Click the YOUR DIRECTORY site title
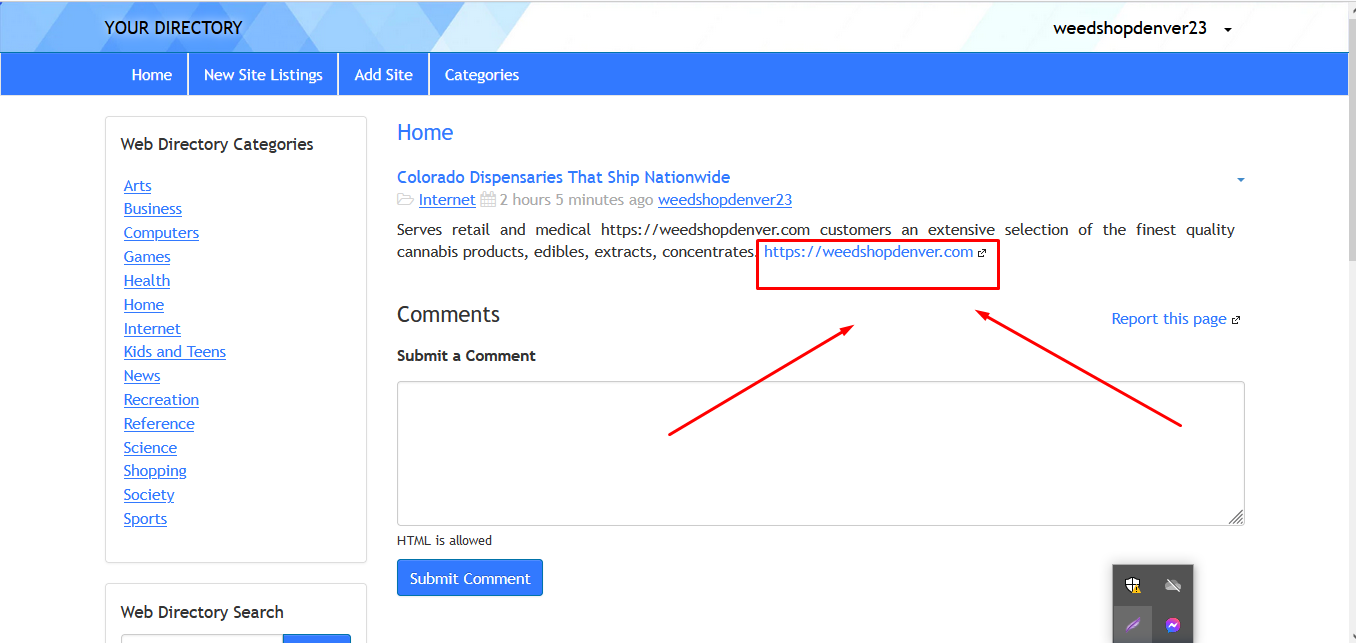Viewport: 1356px width, 643px height. [173, 28]
